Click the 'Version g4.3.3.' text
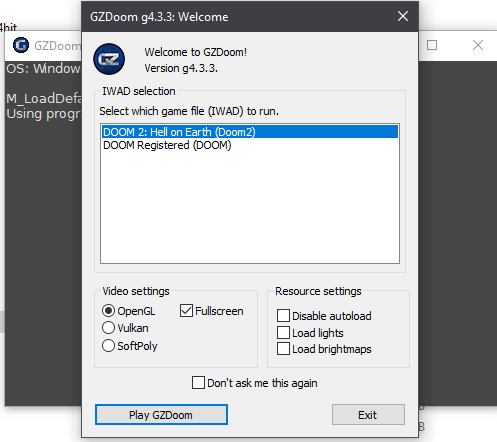The width and height of the screenshot is (497, 442). coord(181,68)
